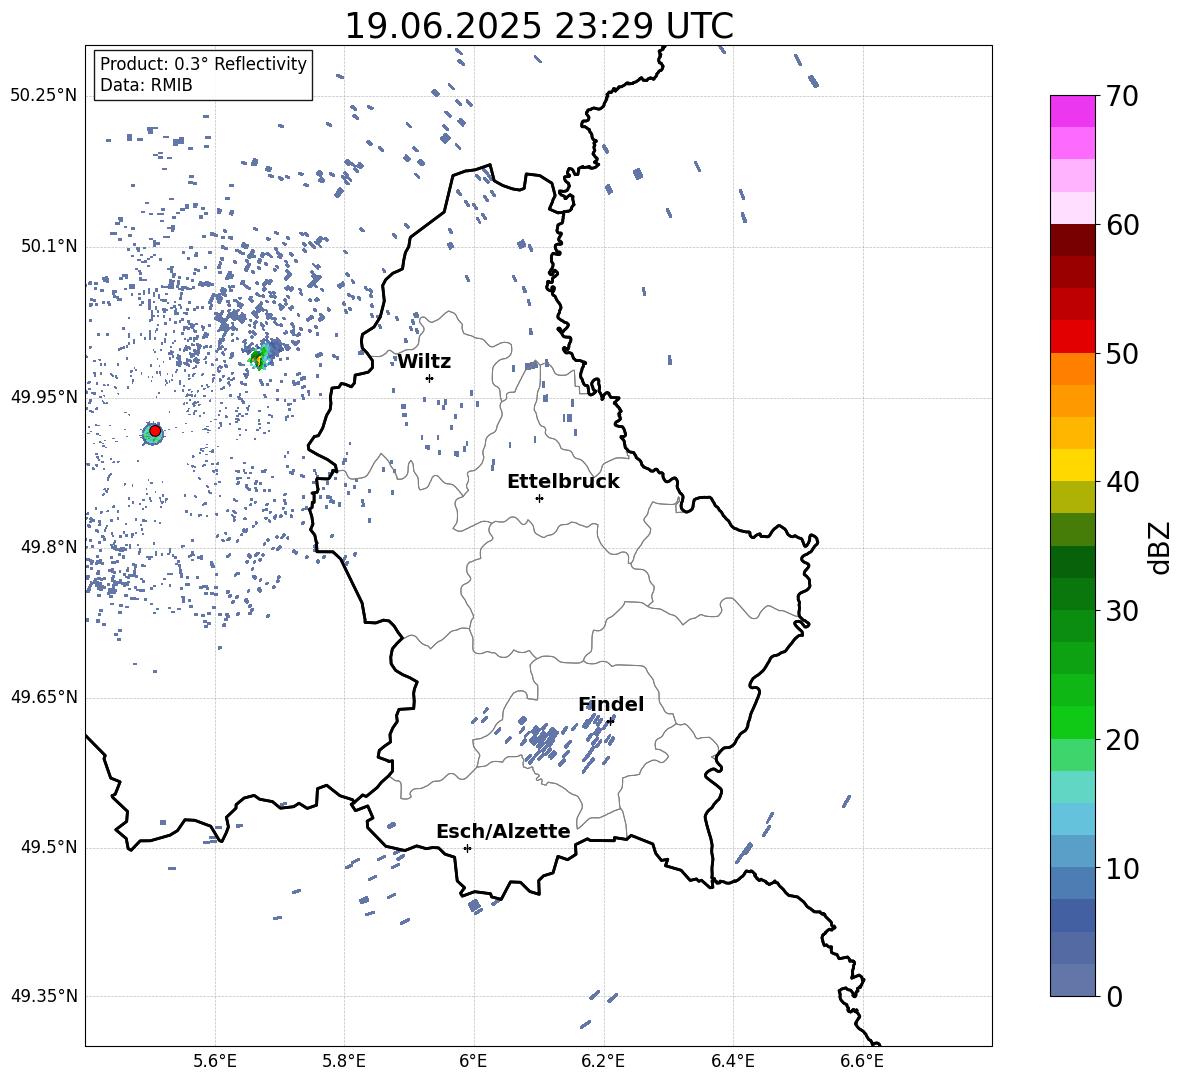Screen dimensions: 1184x1081
Task: Click the Findel location cross marker
Action: point(610,721)
